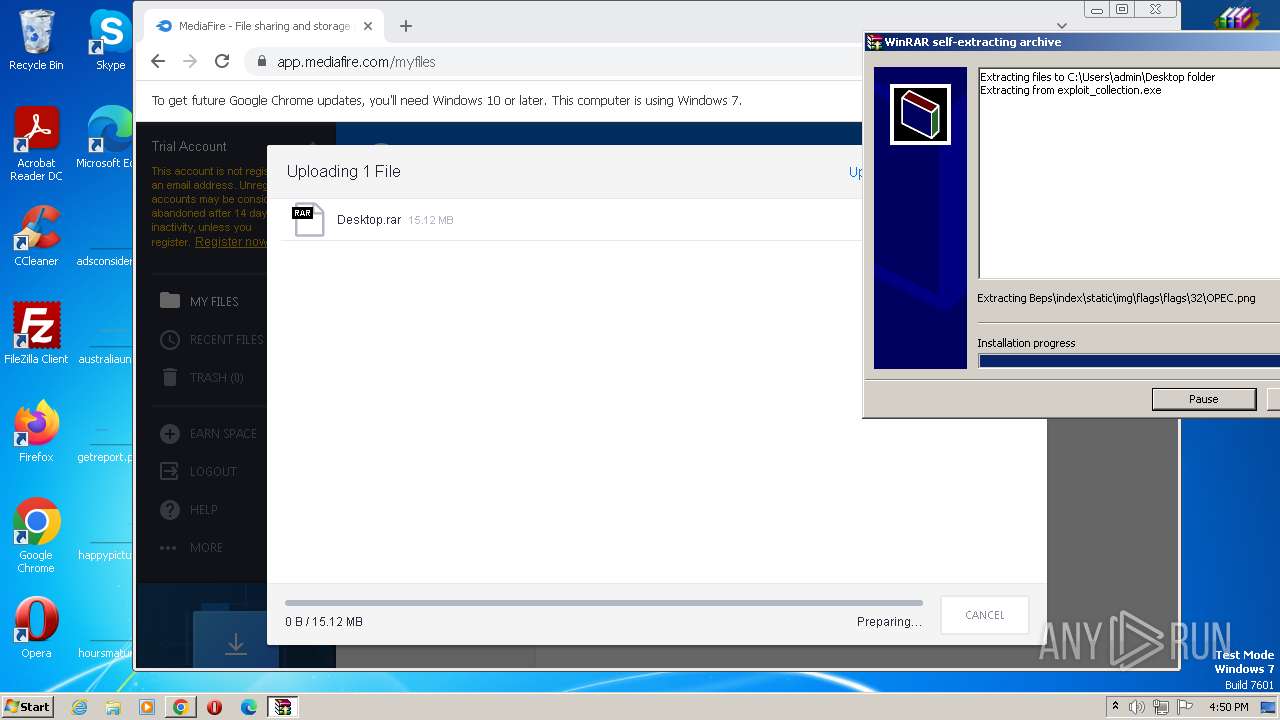
Task: Launch CCleaner from desktop
Action: [x=36, y=236]
